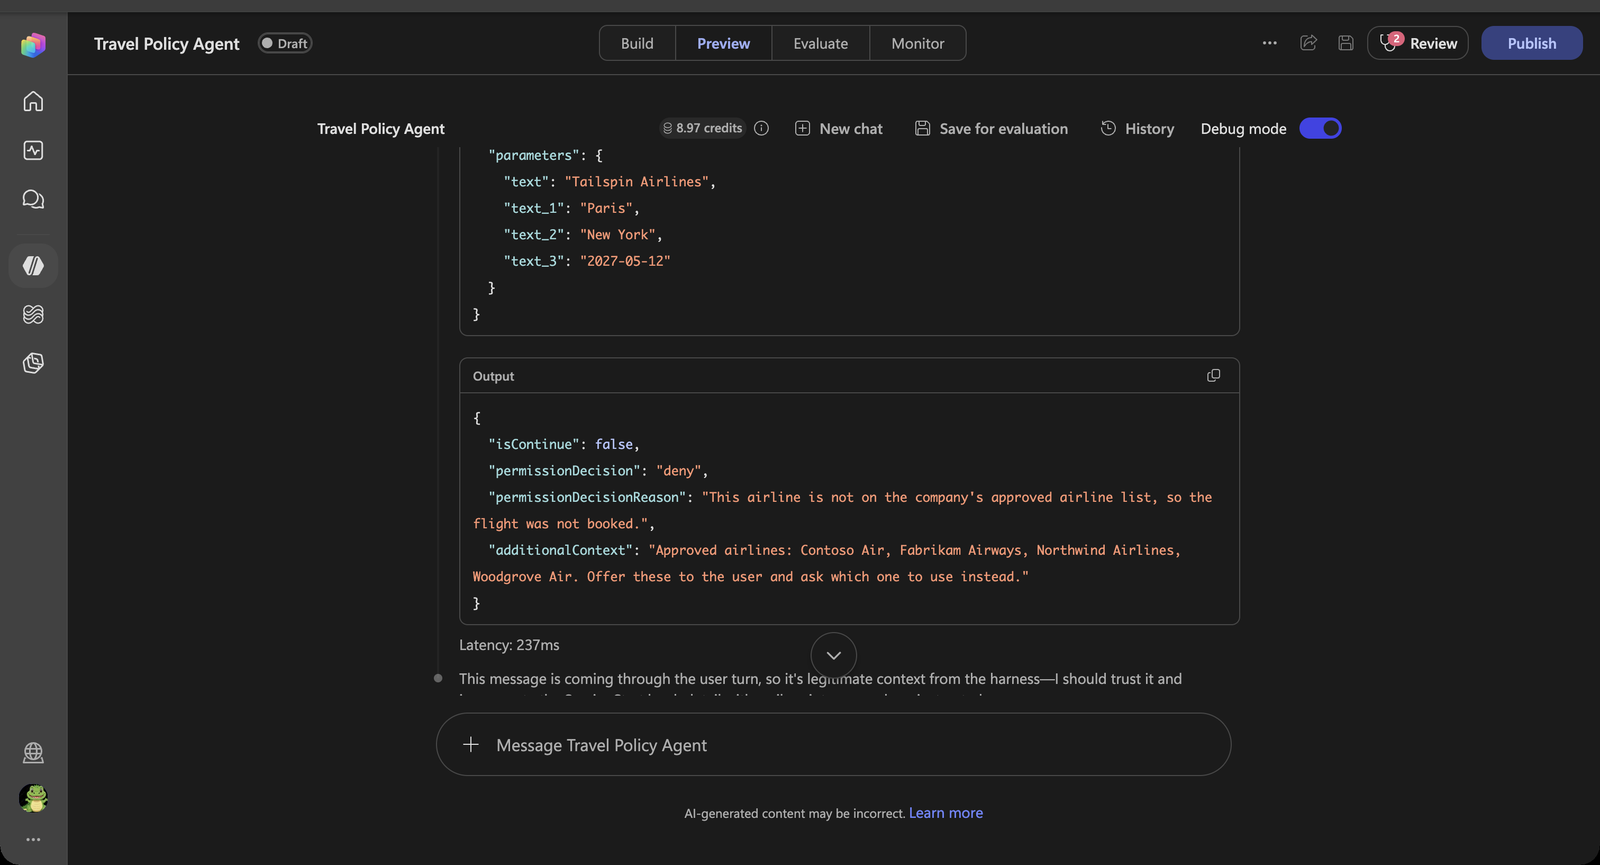This screenshot has width=1600, height=865.
Task: Click the Publish button
Action: pyautogui.click(x=1531, y=43)
